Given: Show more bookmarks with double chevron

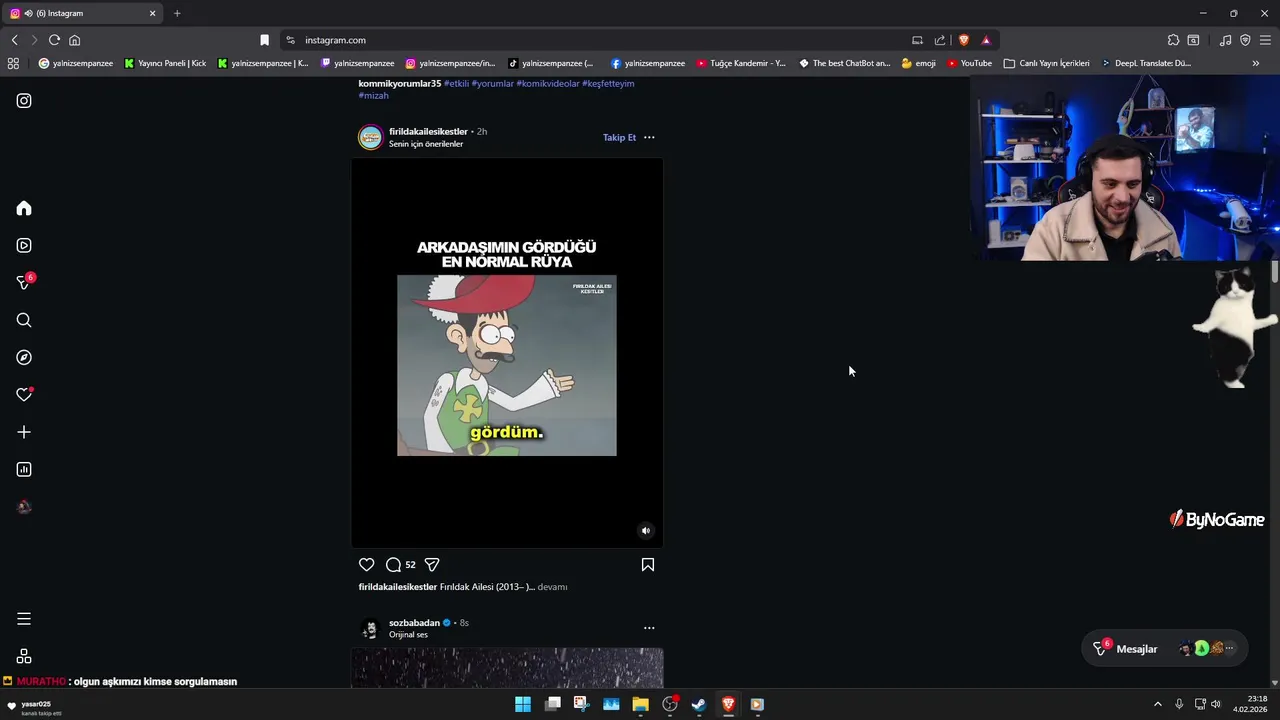Looking at the screenshot, I should tap(1256, 63).
